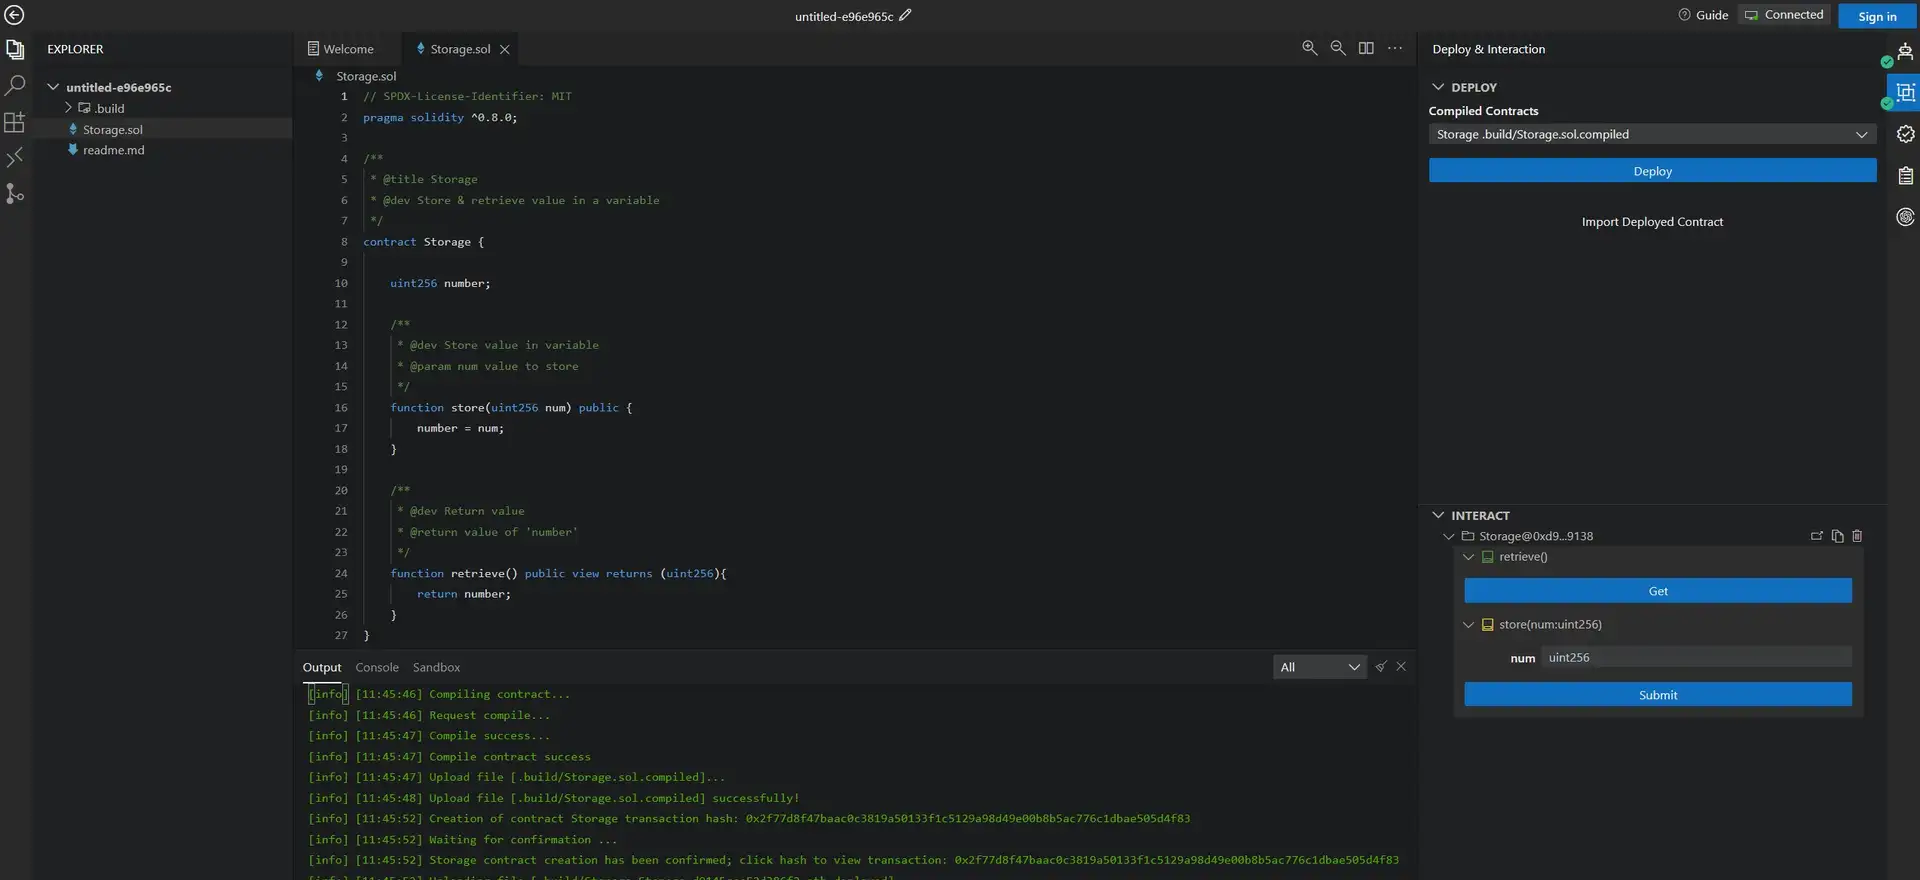
Task: Click the Import Deployed Contract link
Action: 1652,222
